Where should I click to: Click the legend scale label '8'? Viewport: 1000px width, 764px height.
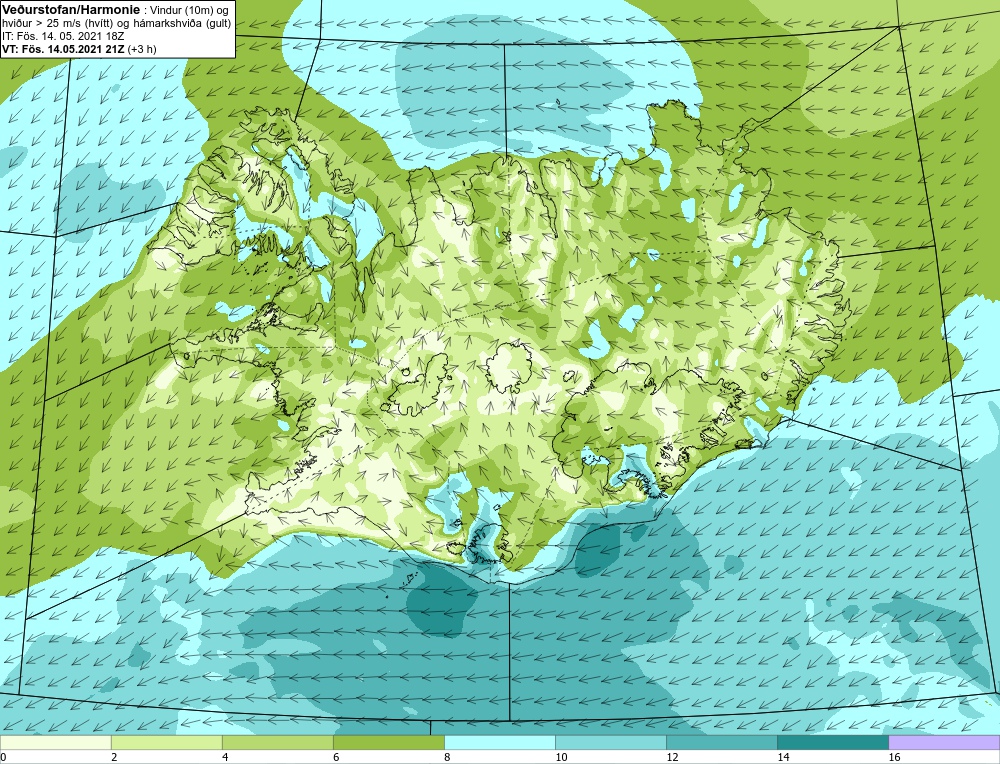pyautogui.click(x=447, y=757)
